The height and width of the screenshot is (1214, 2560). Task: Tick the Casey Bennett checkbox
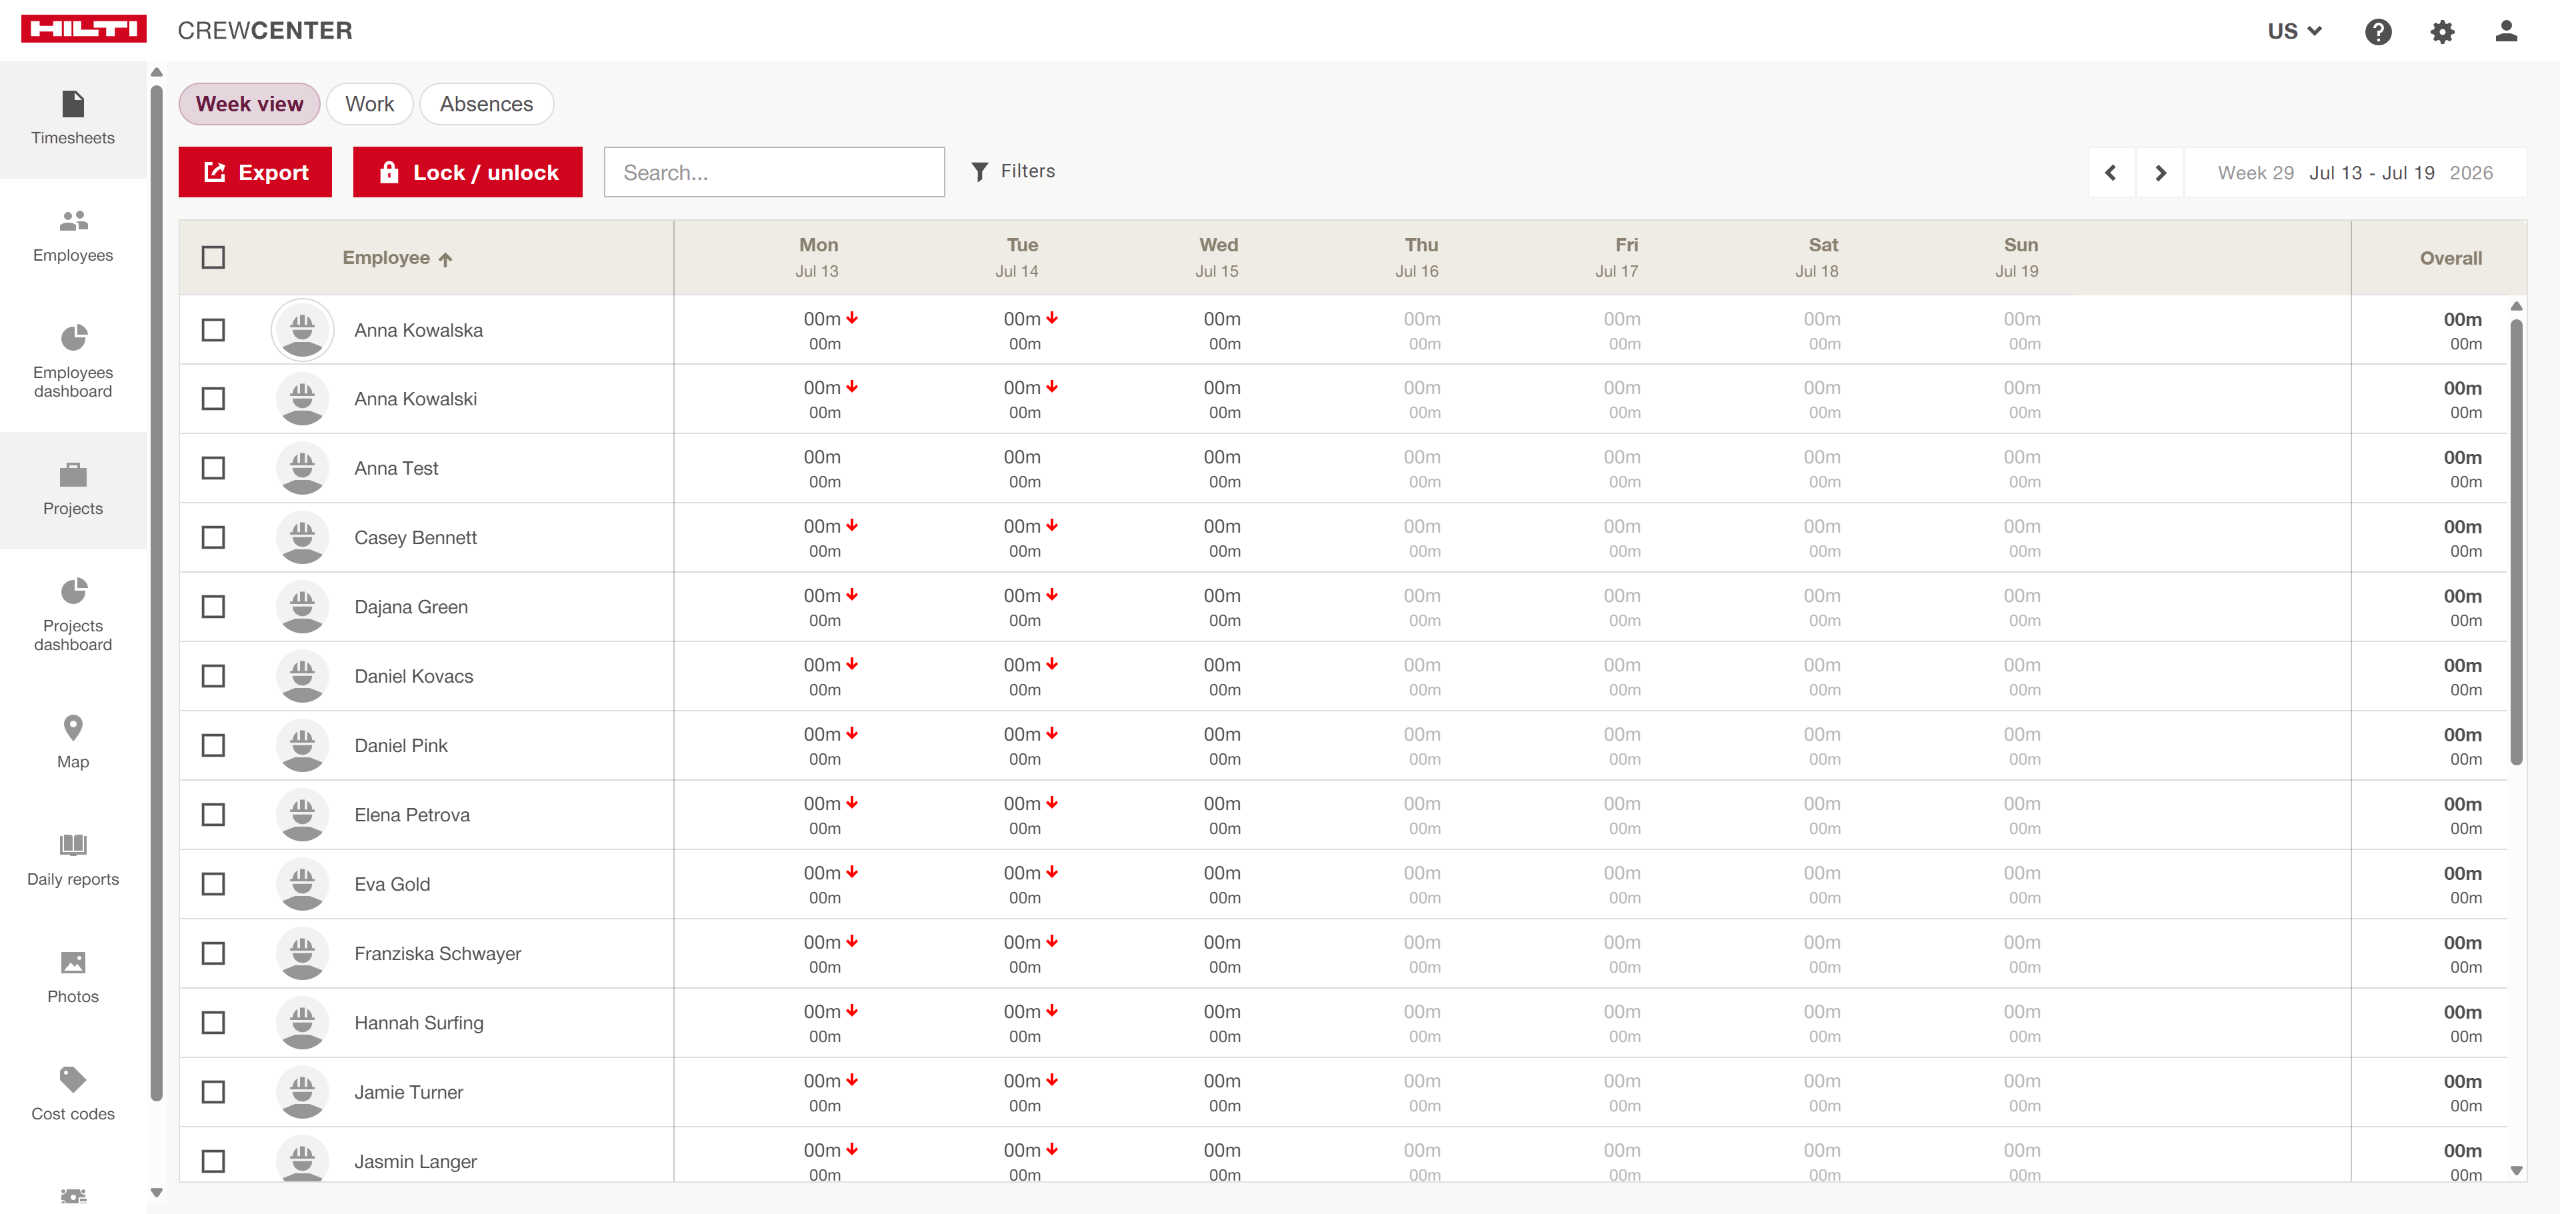[213, 538]
